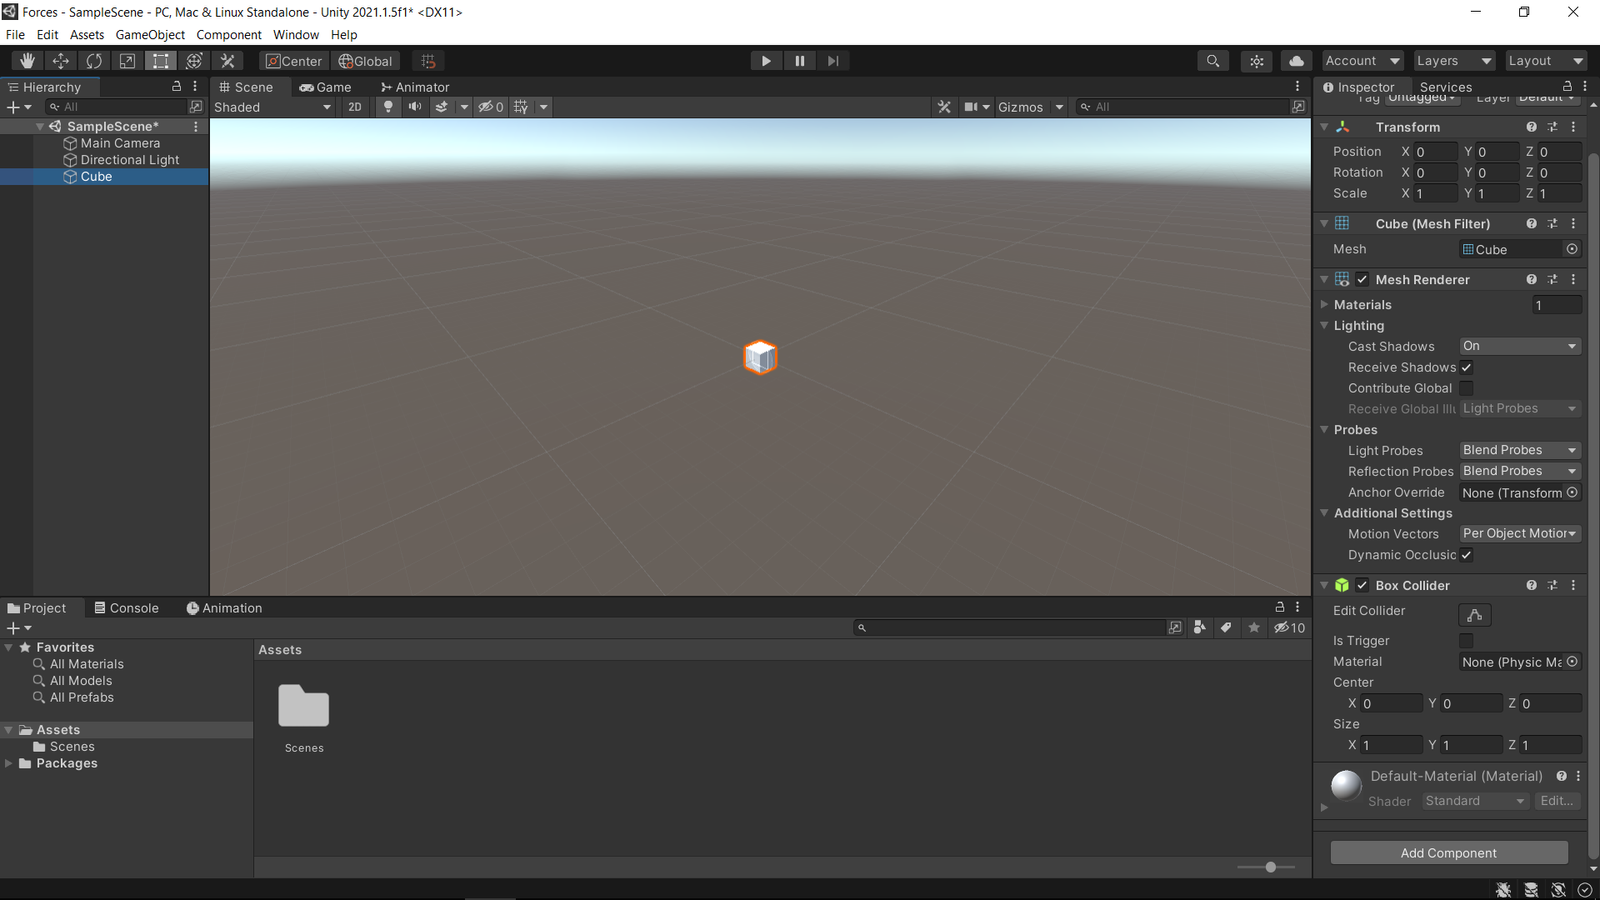Image resolution: width=1600 pixels, height=900 pixels.
Task: Toggle Receive Shadows checkbox
Action: pos(1466,367)
